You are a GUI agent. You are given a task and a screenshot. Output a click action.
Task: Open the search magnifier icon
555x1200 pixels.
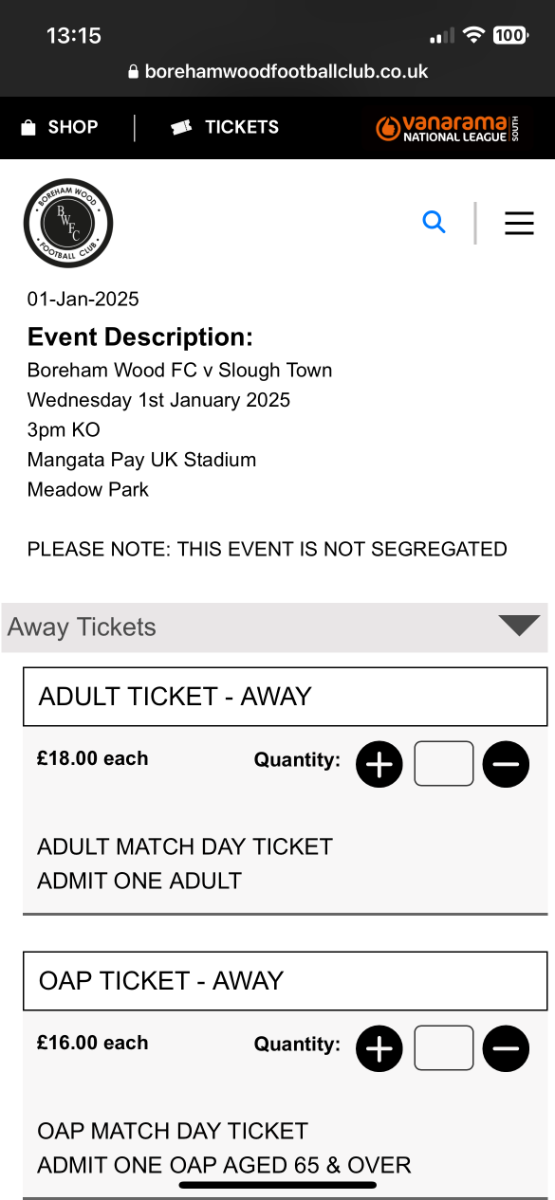[434, 222]
